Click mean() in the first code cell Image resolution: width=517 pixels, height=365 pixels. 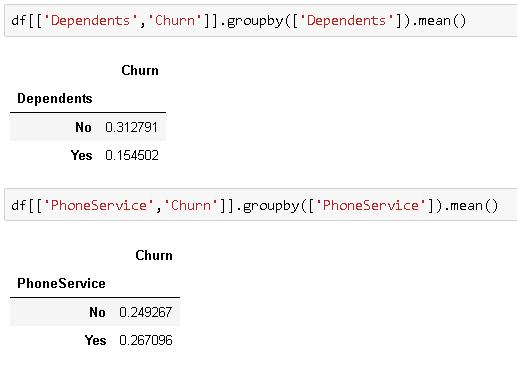click(442, 21)
